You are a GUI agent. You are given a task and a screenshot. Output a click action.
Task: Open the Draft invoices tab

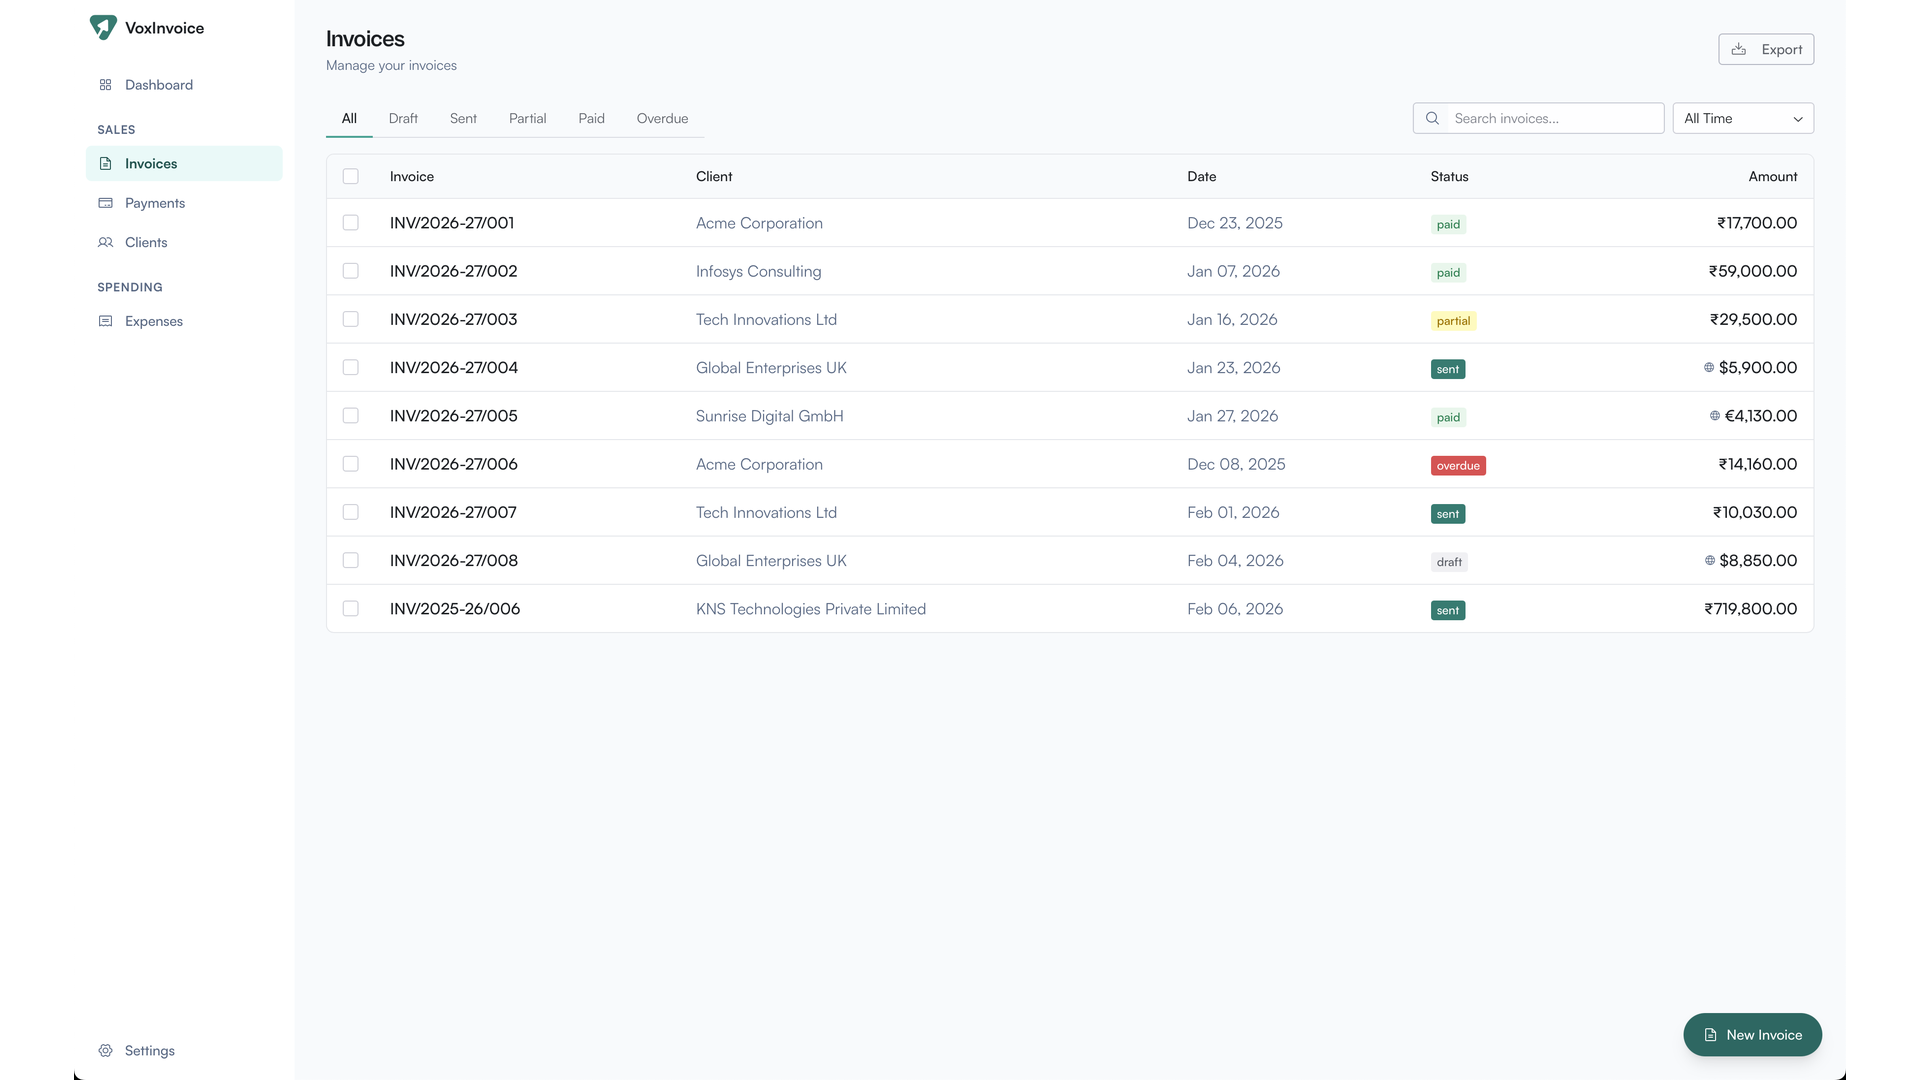coord(403,118)
